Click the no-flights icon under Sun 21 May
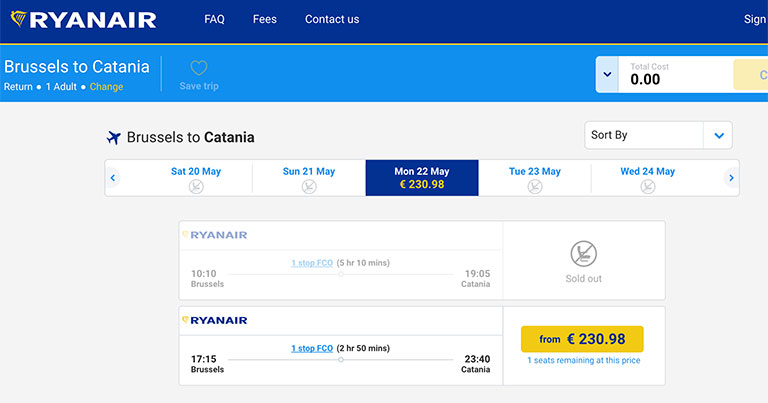 pyautogui.click(x=309, y=187)
